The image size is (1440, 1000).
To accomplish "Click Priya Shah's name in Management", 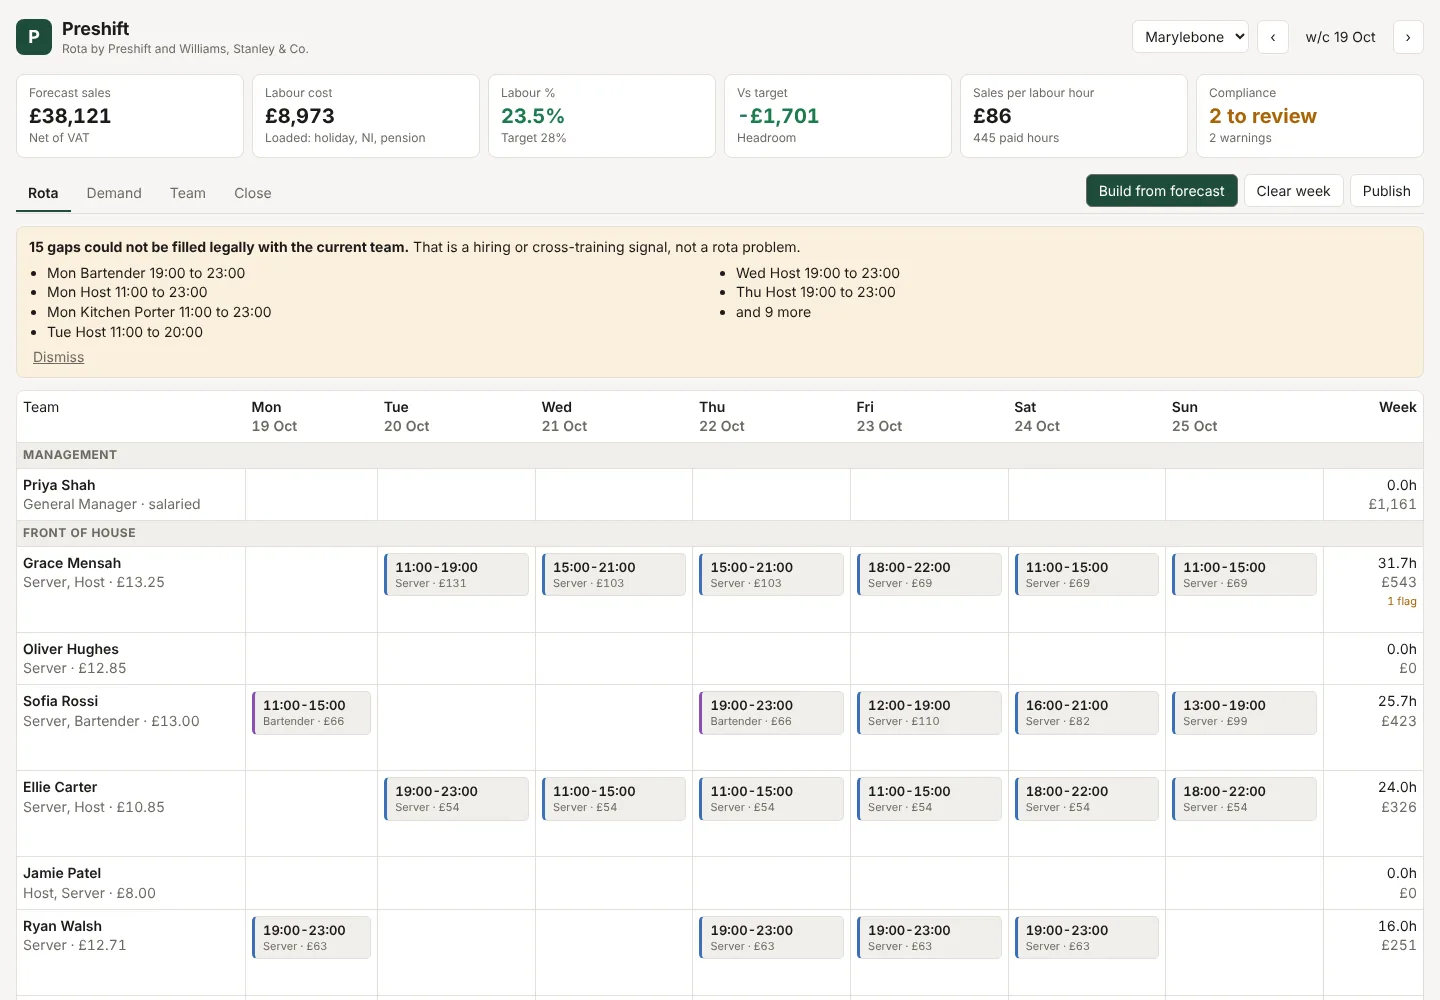I will pos(59,485).
